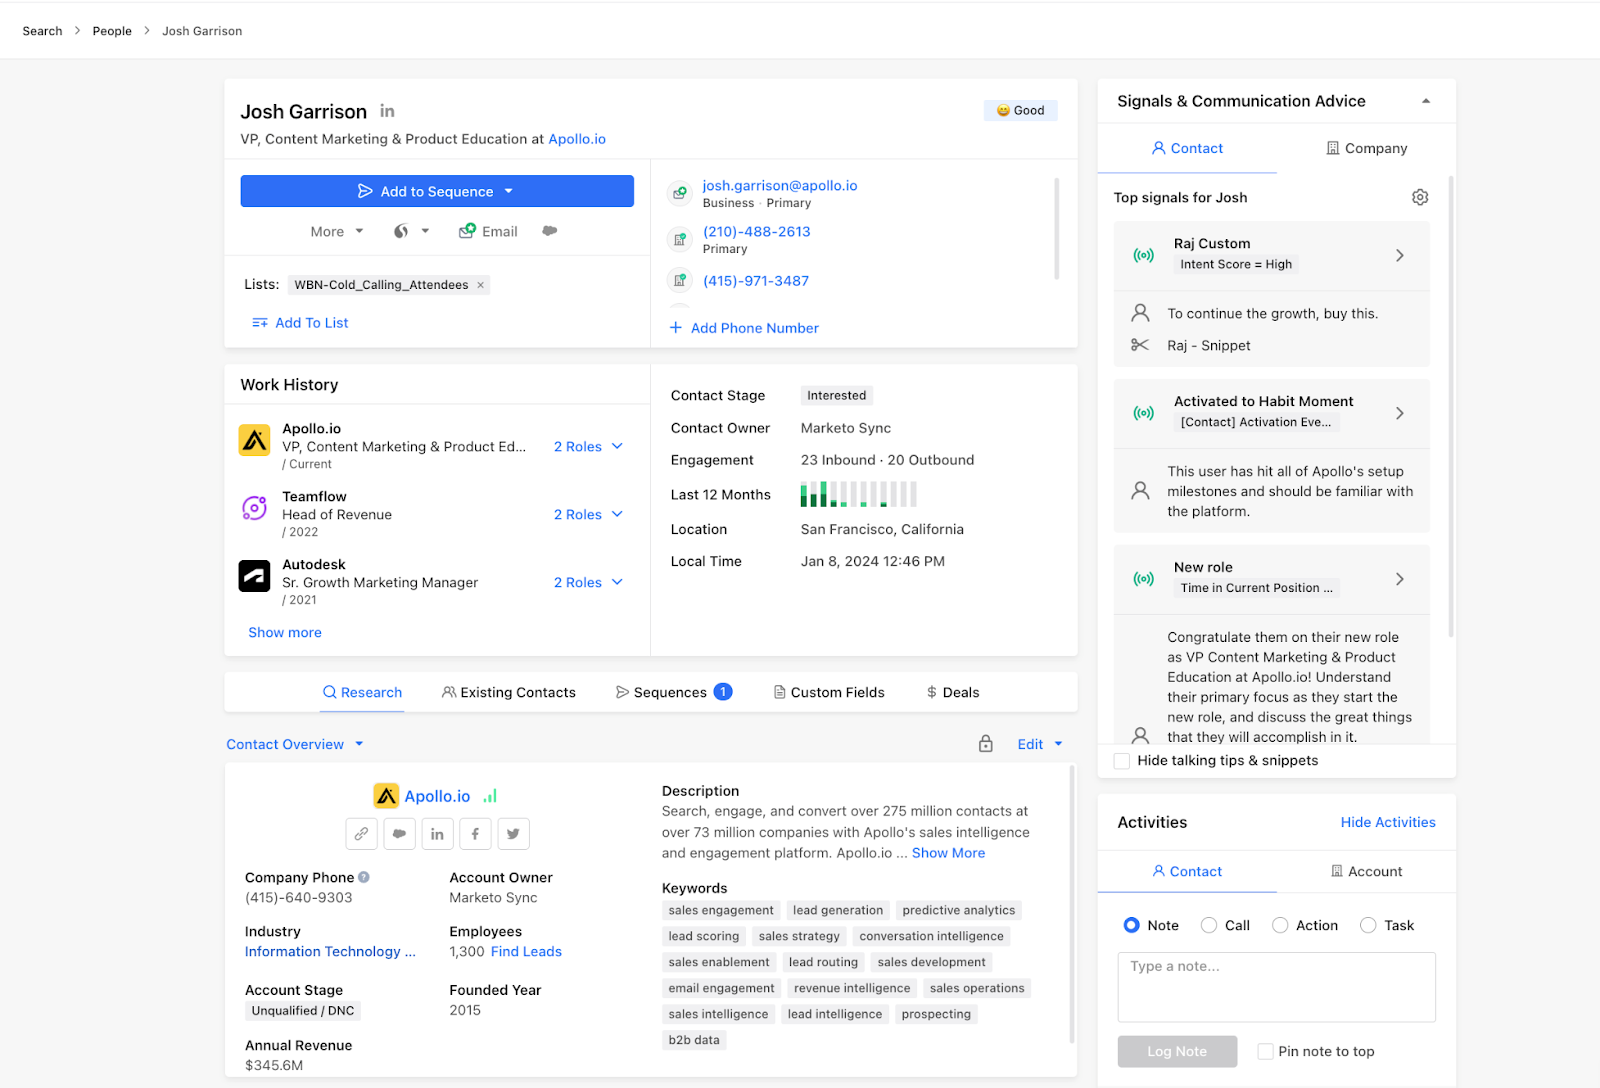
Task: Check Pin note to top
Action: [1266, 1051]
